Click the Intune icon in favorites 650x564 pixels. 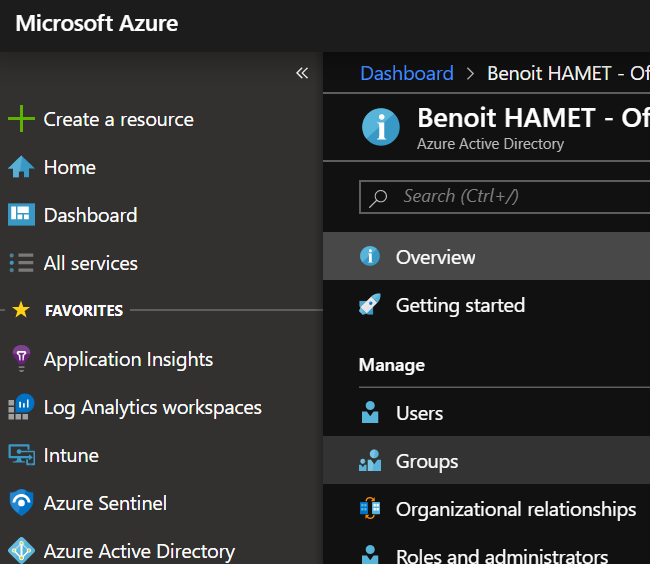pos(21,455)
